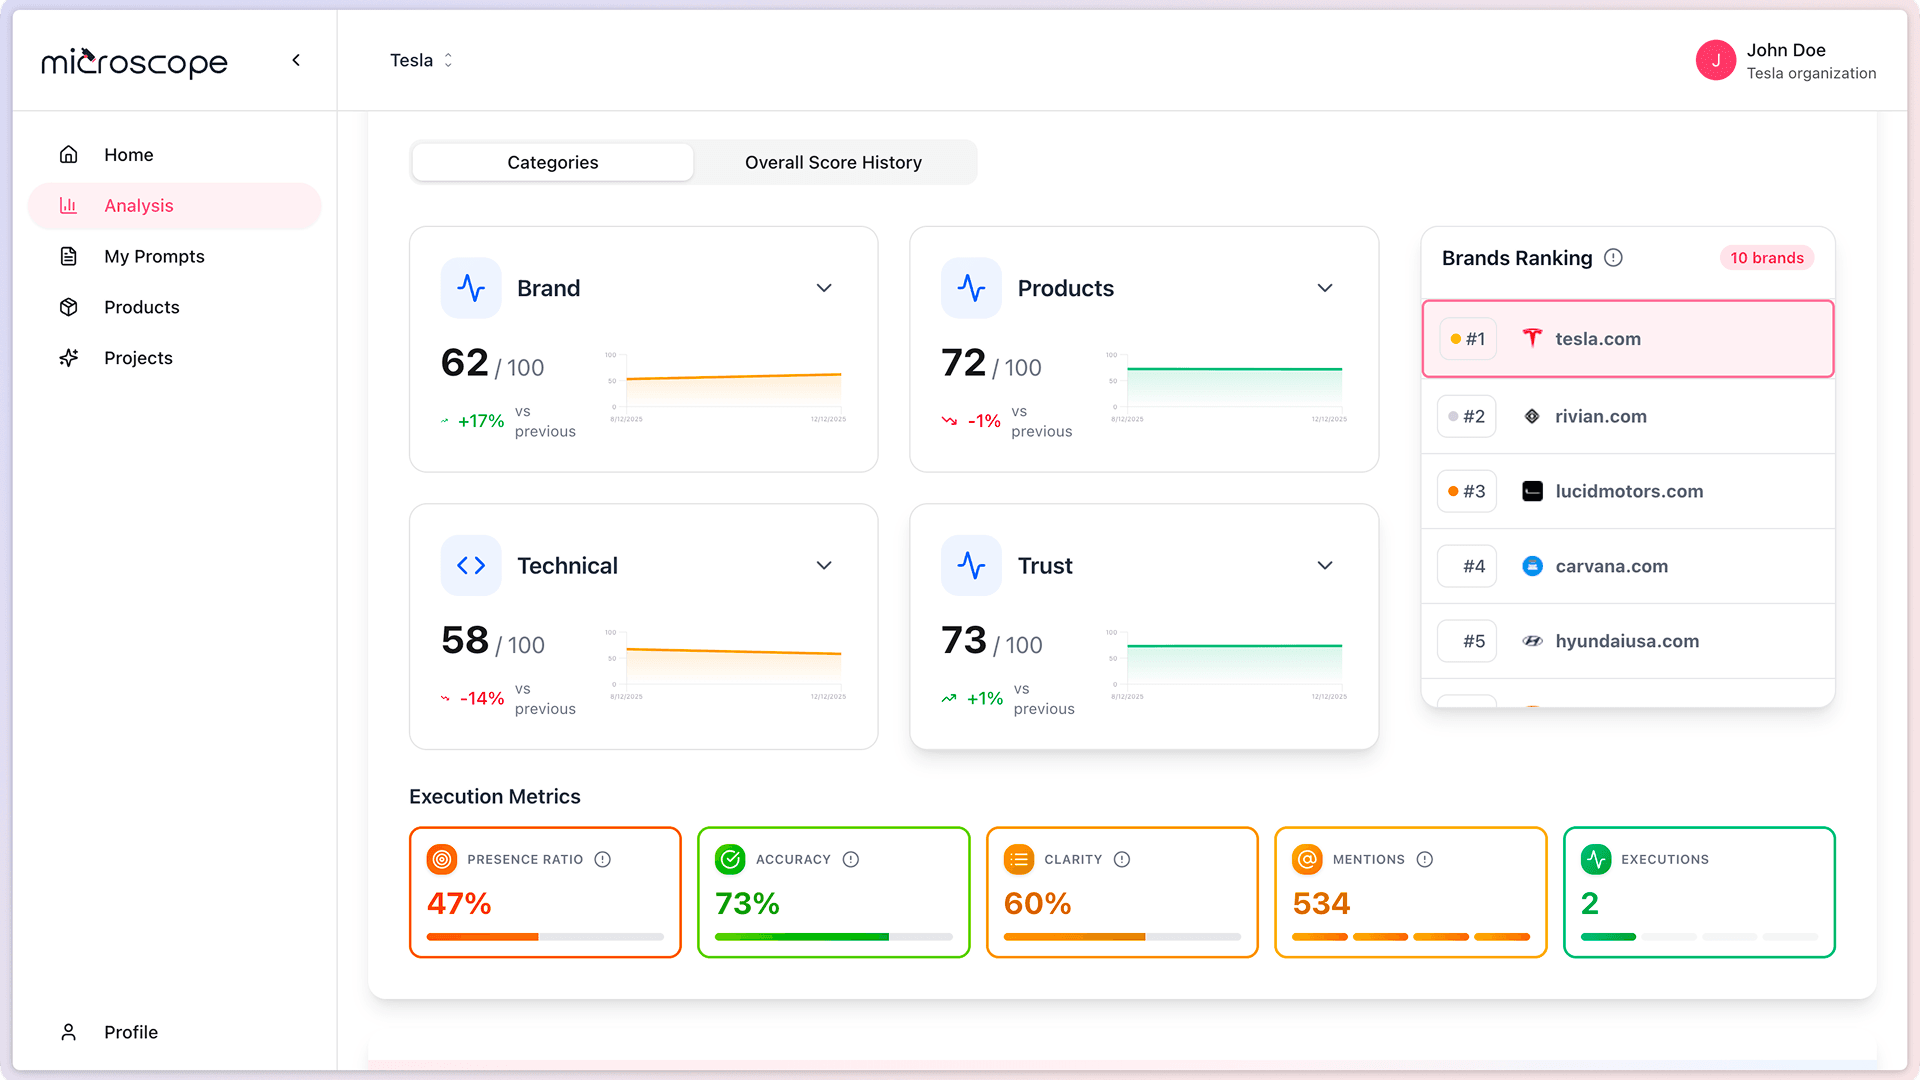Expand the Brand category details
This screenshot has width=1920, height=1080.
pos(824,288)
